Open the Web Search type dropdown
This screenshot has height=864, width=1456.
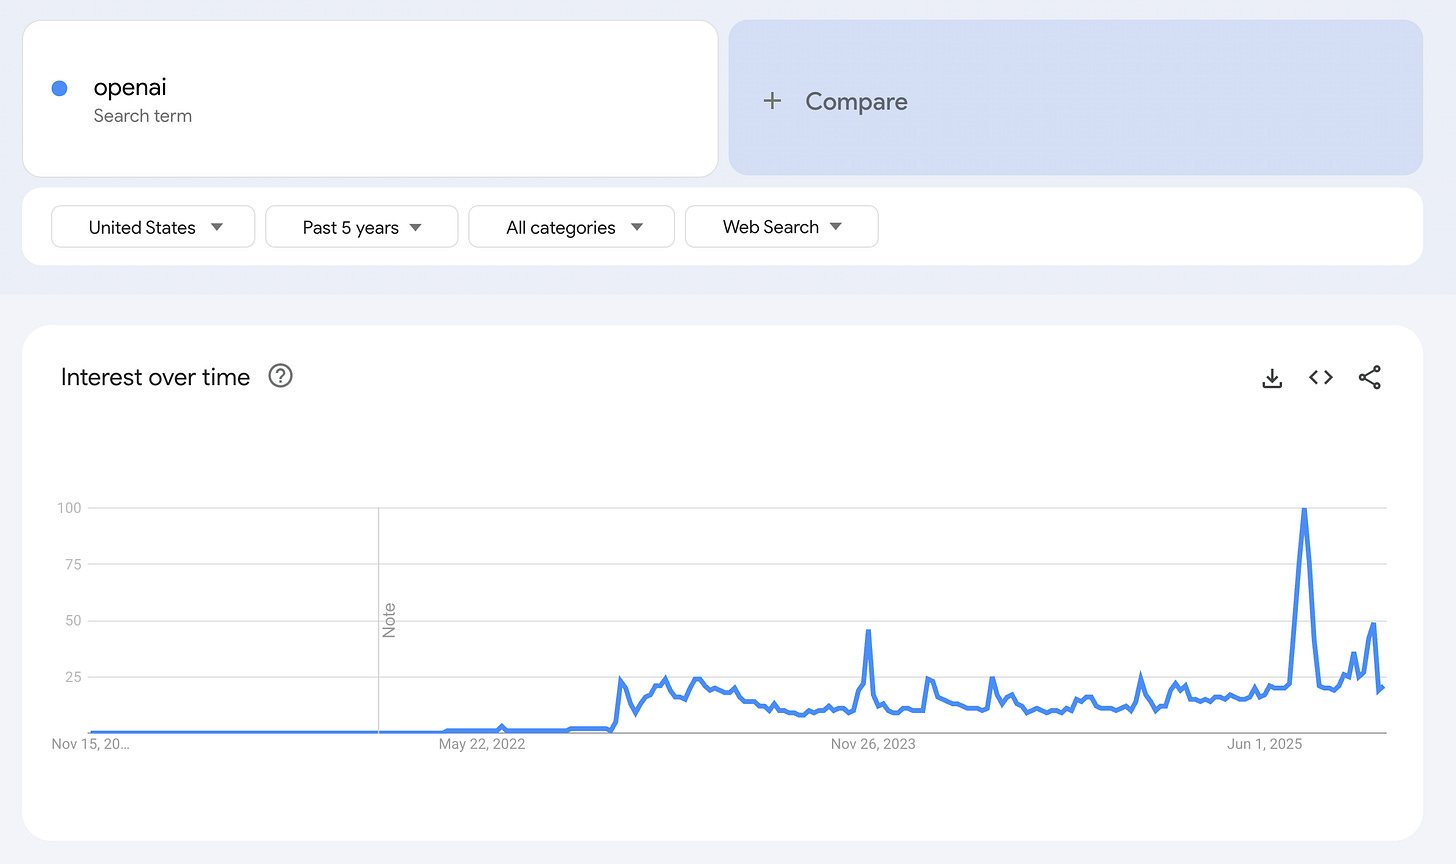(781, 226)
